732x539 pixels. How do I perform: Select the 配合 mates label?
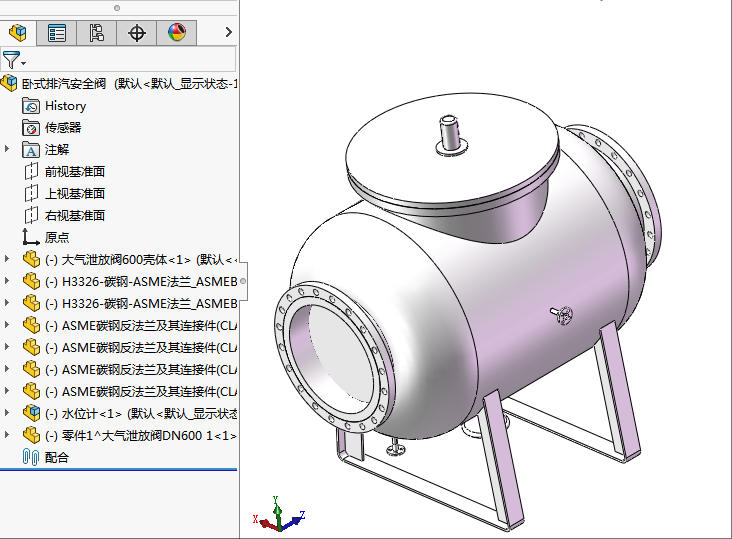click(57, 457)
